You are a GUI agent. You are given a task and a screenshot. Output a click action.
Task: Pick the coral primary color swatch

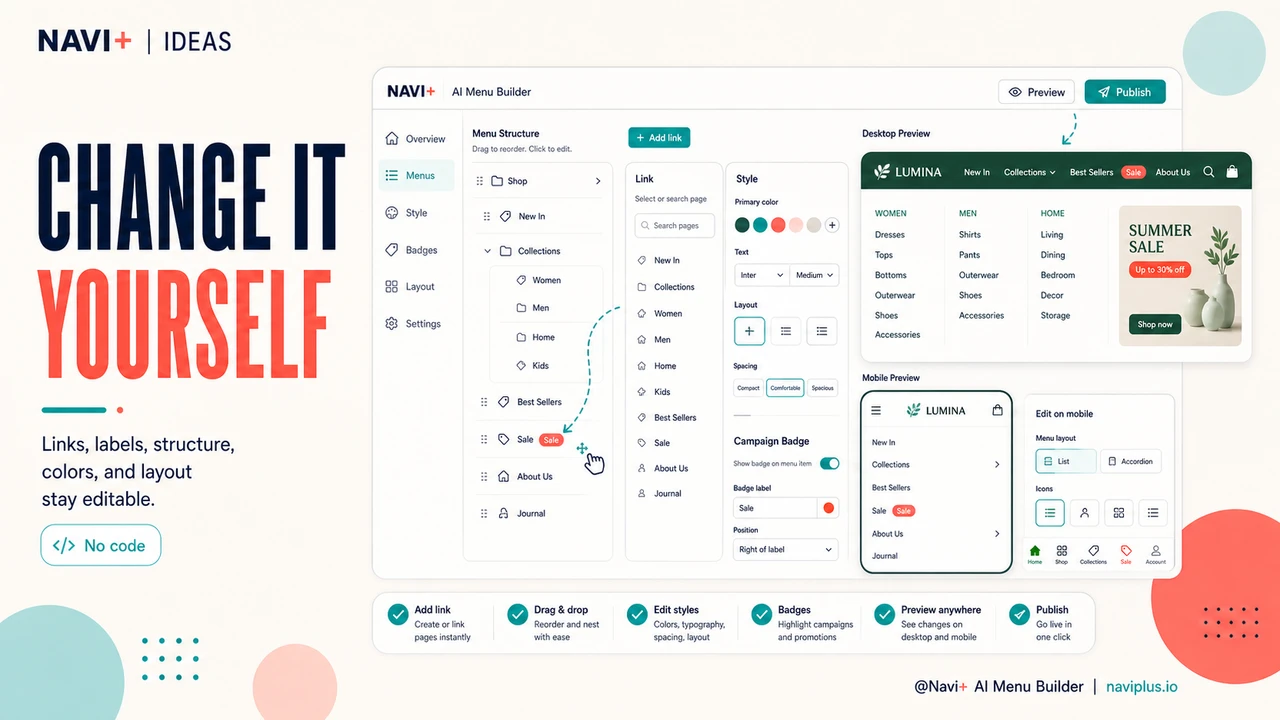pos(778,225)
